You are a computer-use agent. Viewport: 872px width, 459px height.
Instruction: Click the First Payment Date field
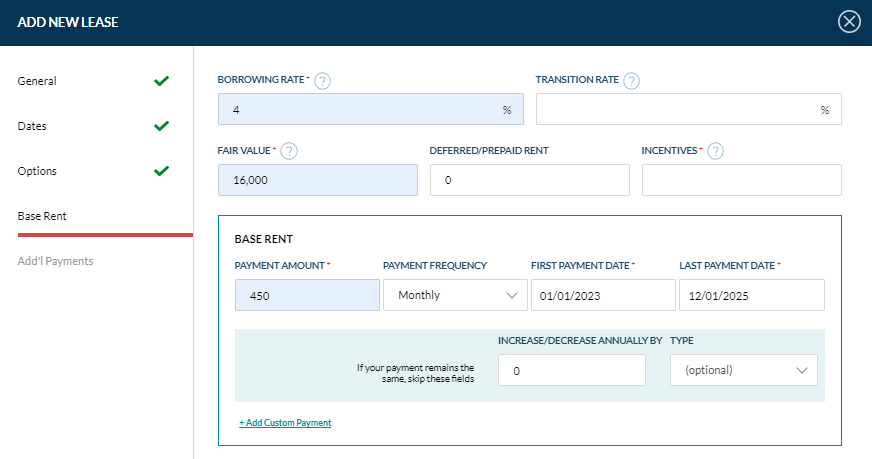pyautogui.click(x=603, y=295)
